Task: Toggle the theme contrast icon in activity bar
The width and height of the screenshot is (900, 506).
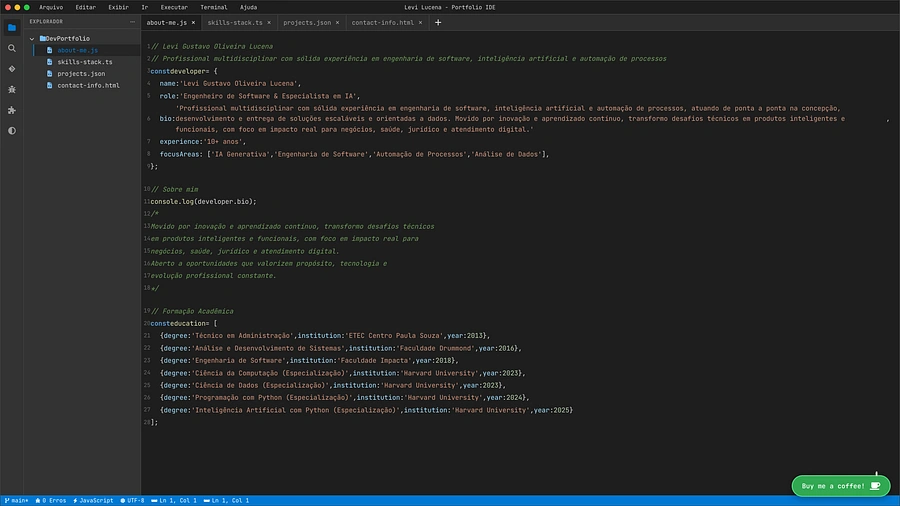Action: (x=12, y=130)
